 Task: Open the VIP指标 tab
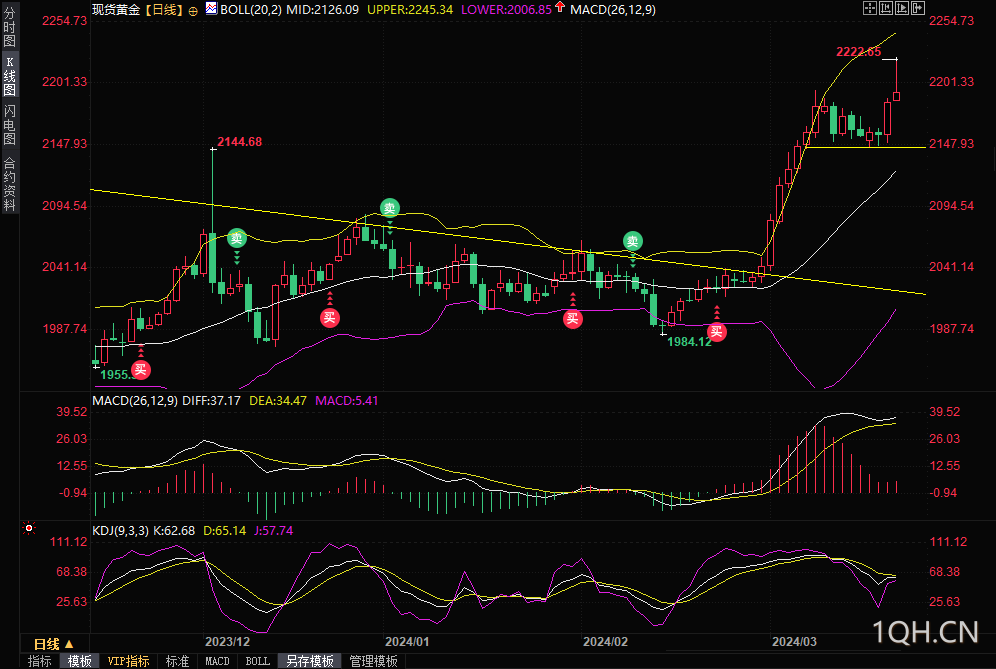click(128, 661)
